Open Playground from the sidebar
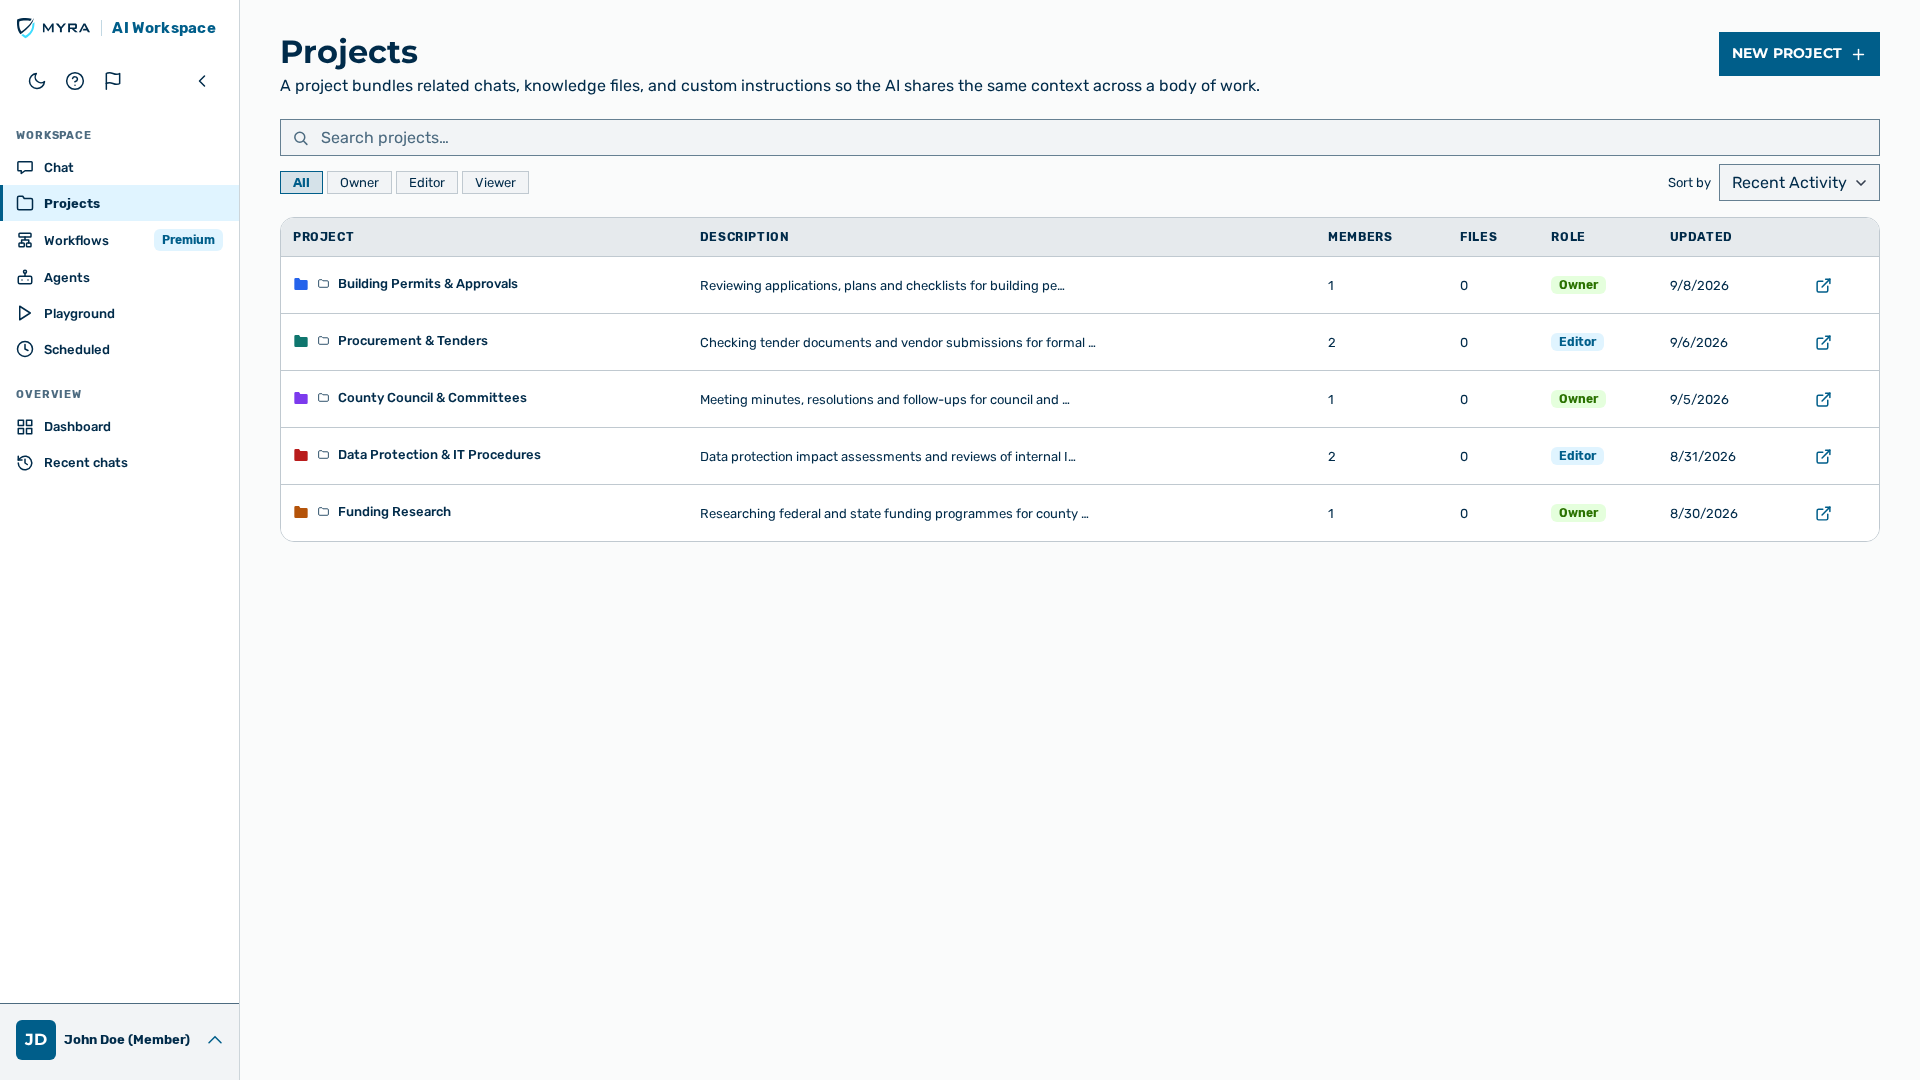The height and width of the screenshot is (1080, 1920). [120, 313]
